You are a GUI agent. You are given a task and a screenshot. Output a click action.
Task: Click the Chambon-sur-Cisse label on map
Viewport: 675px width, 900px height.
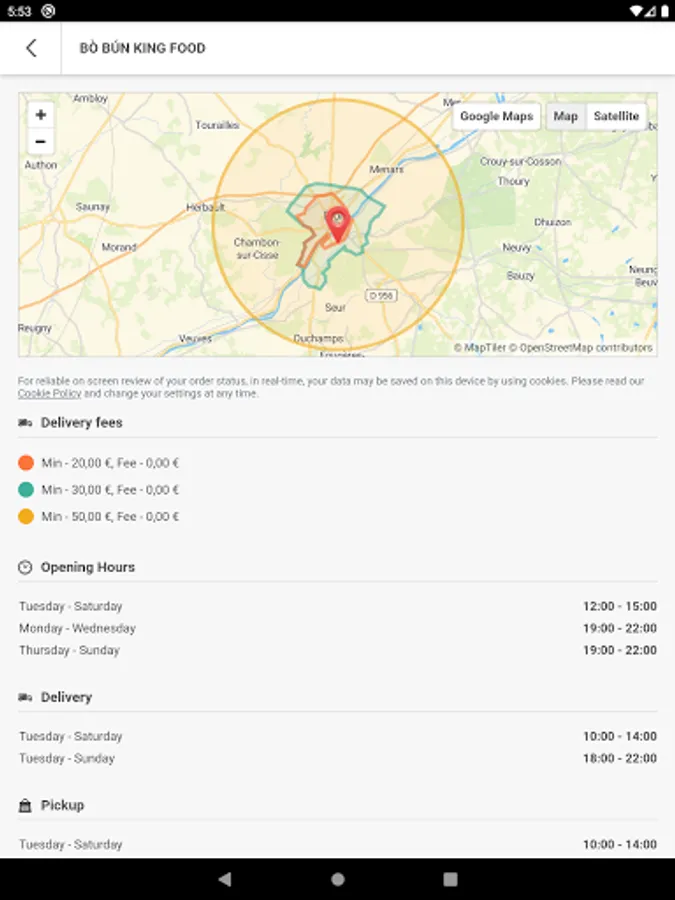click(x=257, y=249)
